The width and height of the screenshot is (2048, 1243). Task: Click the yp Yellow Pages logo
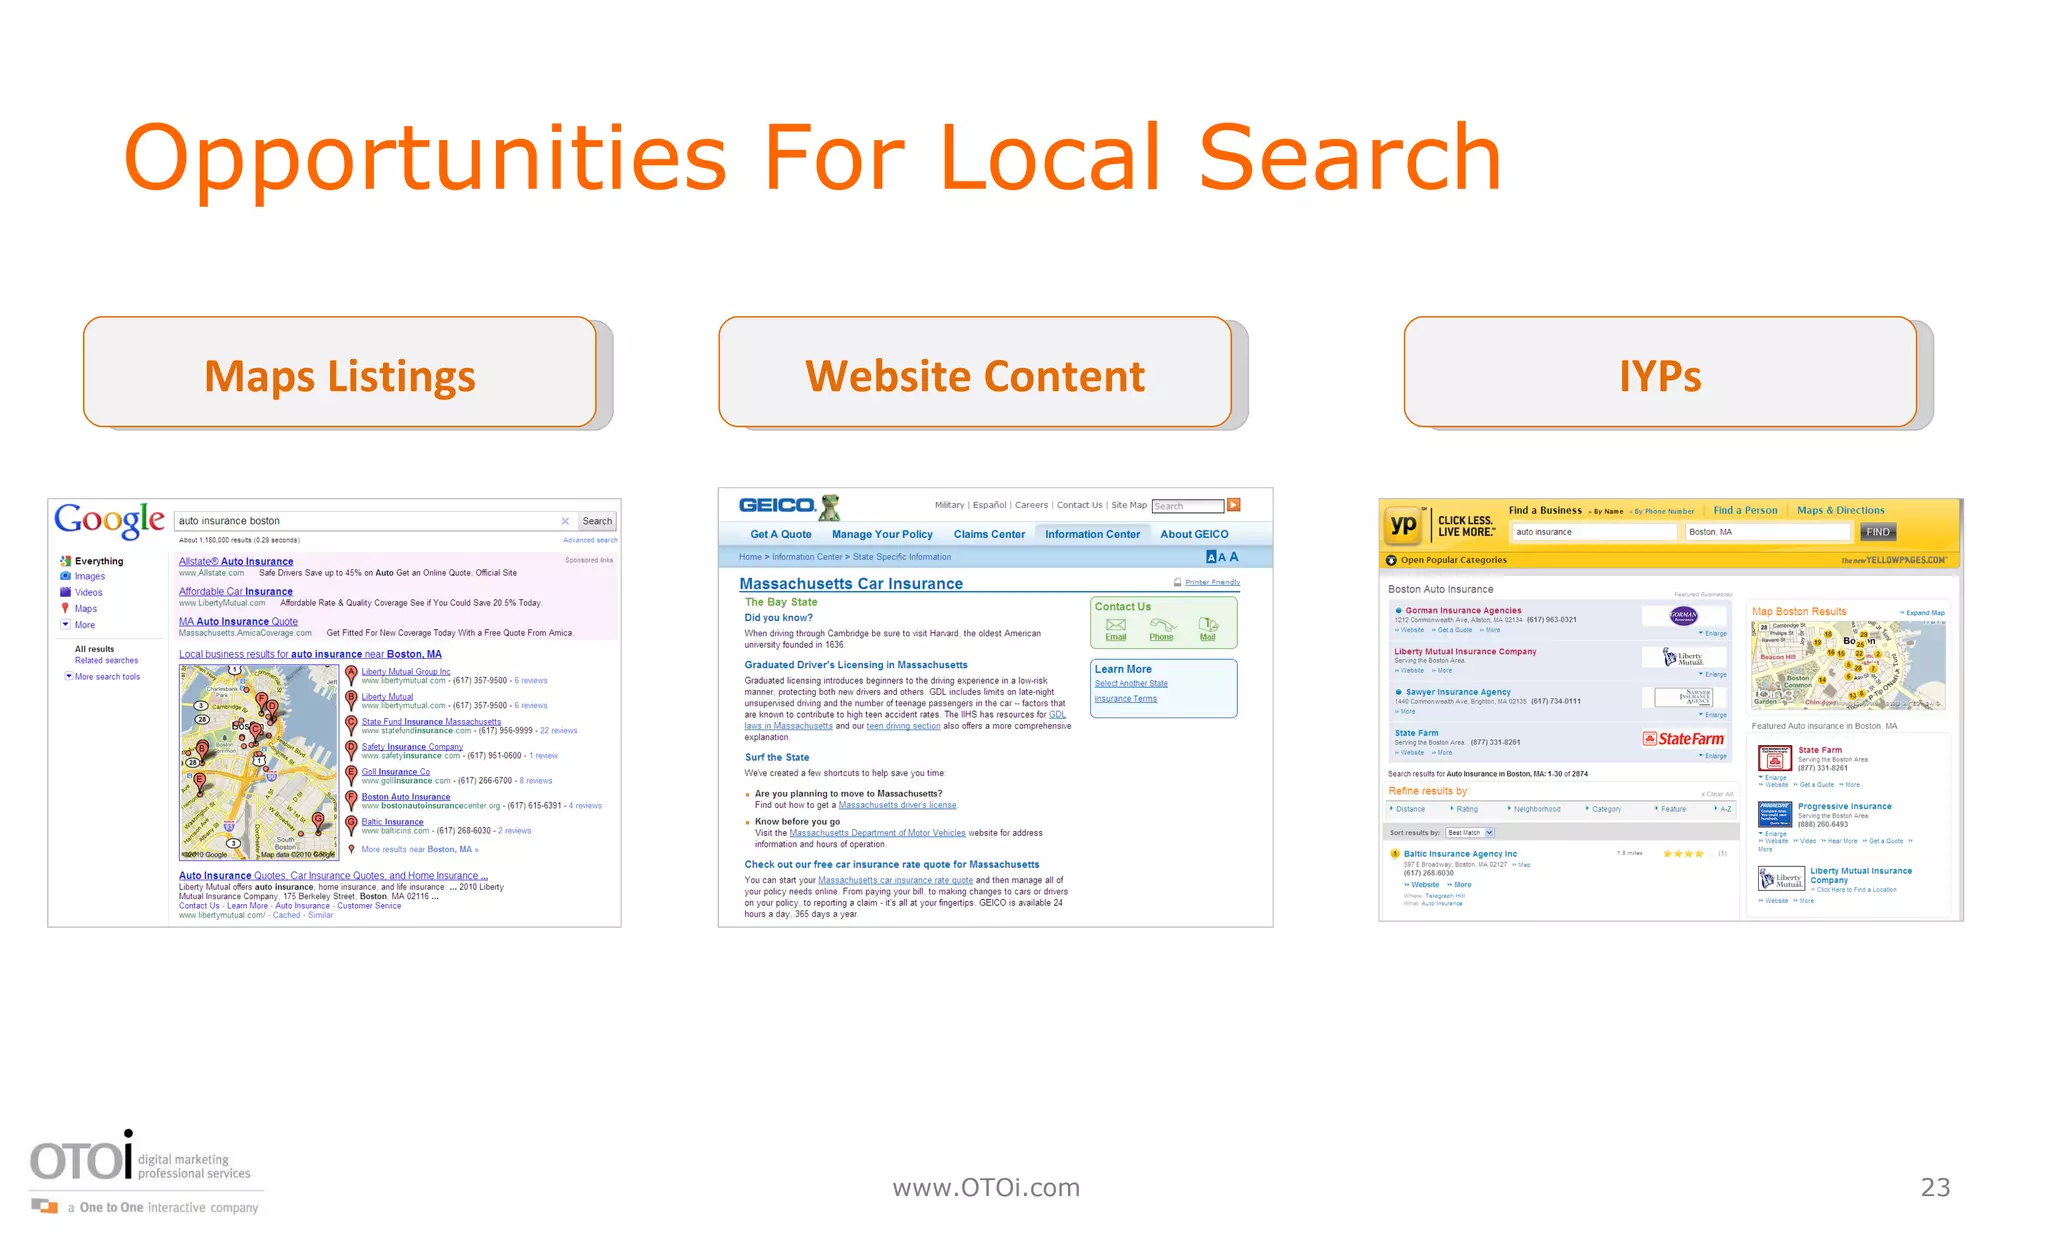tap(1403, 525)
